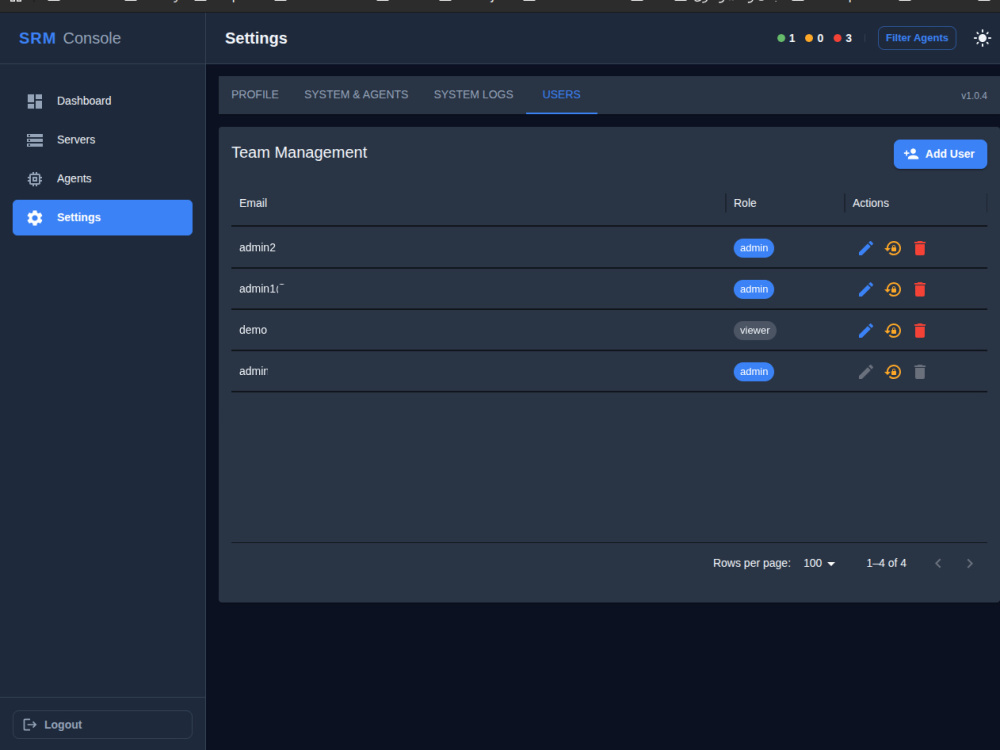This screenshot has width=1000, height=750.
Task: Open Agents page in sidebar
Action: tap(103, 179)
